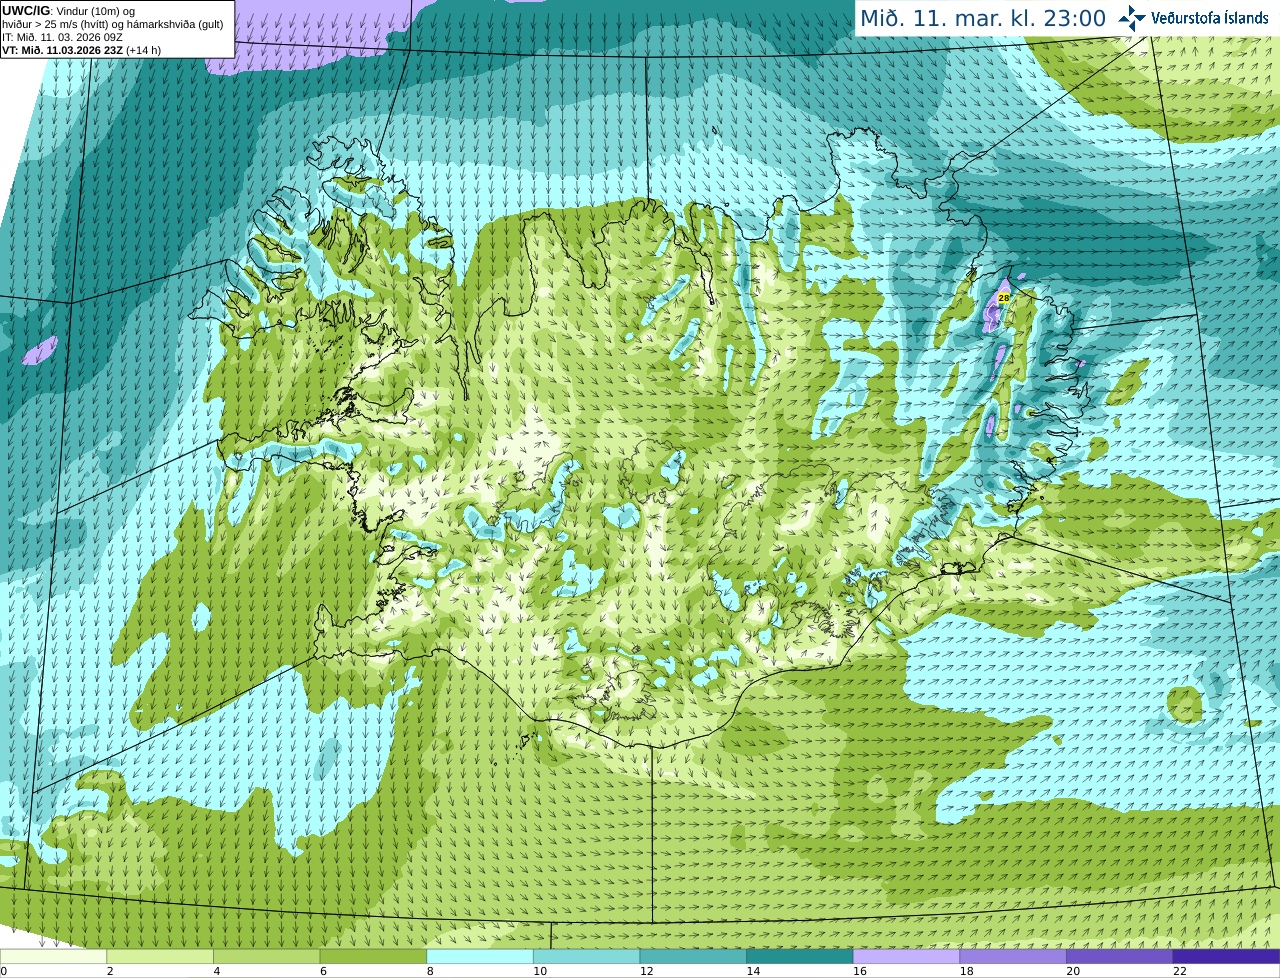Select the darkest legend swatch above 22

1226,956
